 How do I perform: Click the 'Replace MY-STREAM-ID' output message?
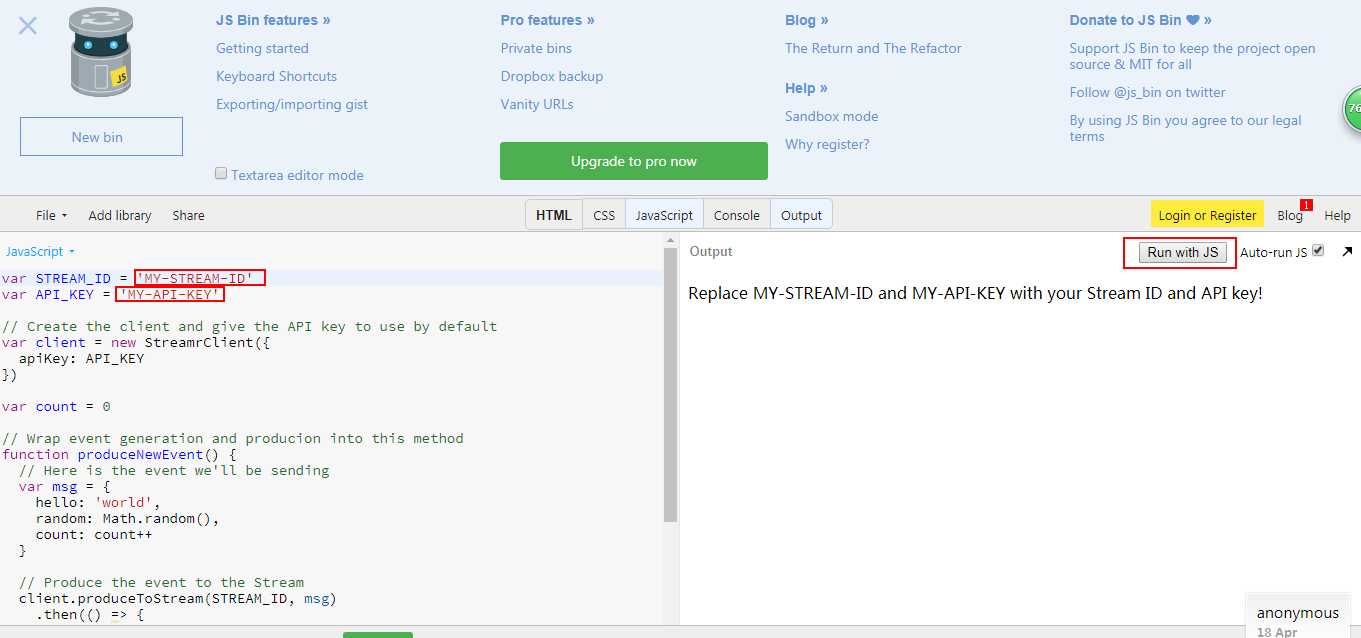[x=975, y=293]
